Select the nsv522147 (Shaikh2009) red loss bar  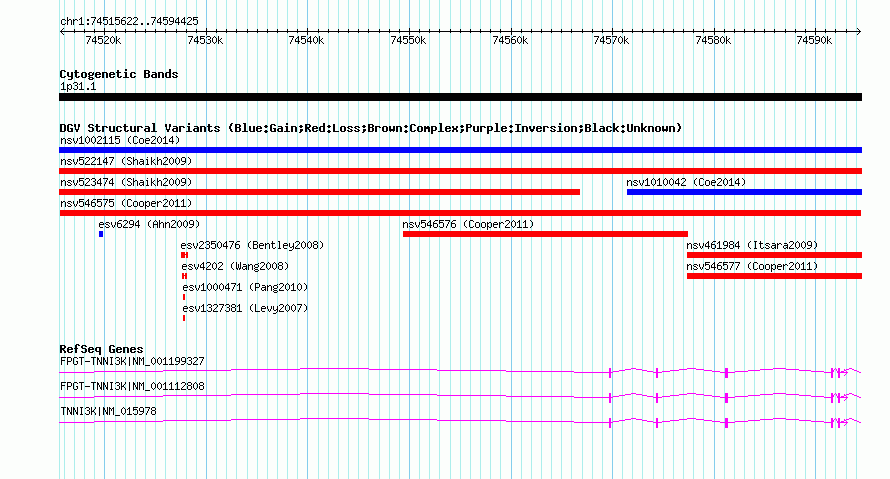[x=460, y=171]
